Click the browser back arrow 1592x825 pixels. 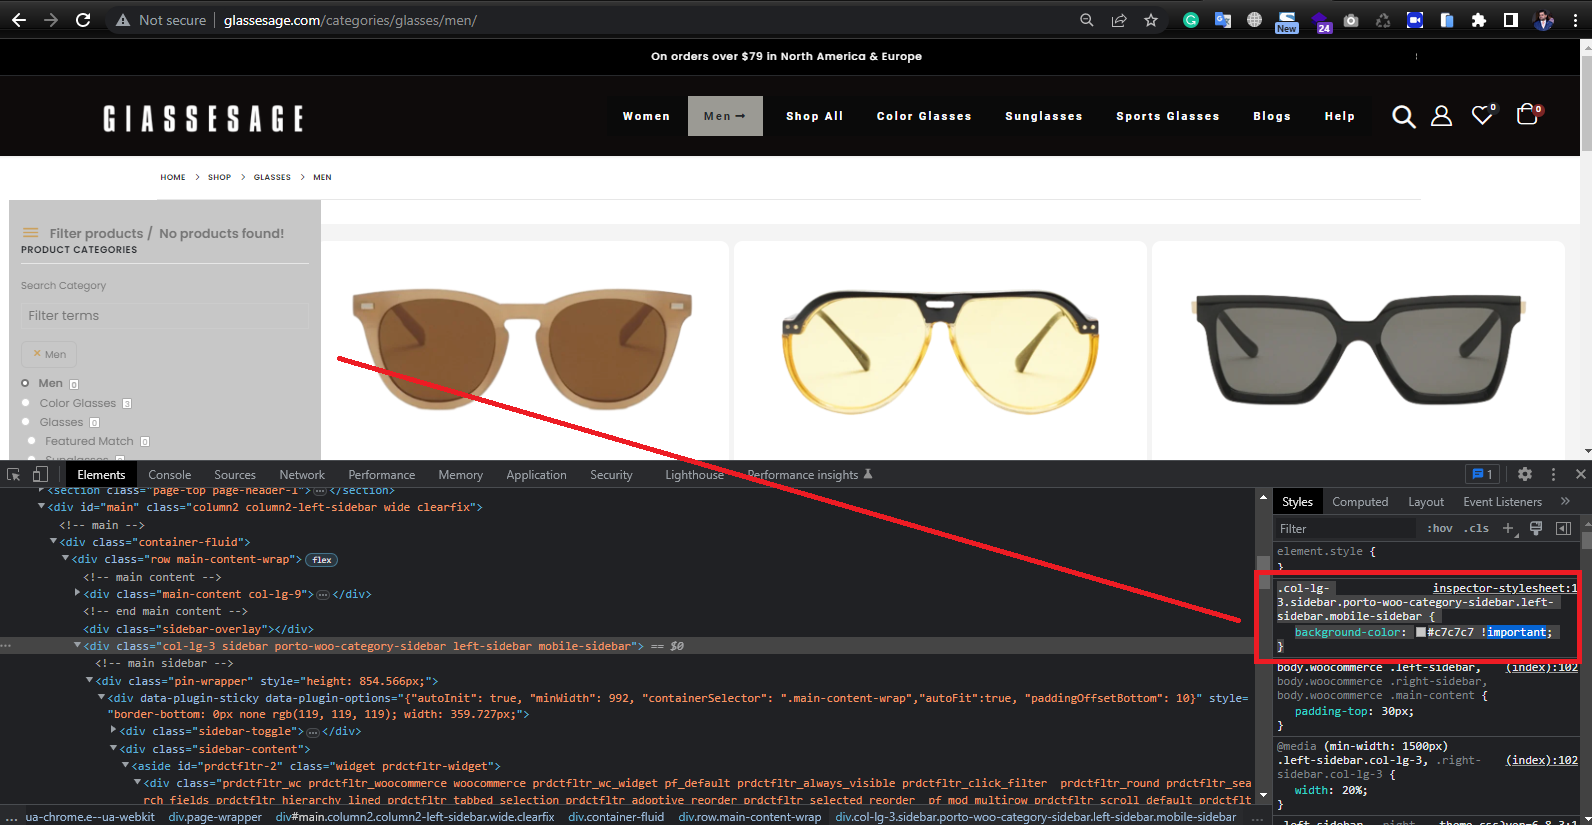(x=18, y=20)
